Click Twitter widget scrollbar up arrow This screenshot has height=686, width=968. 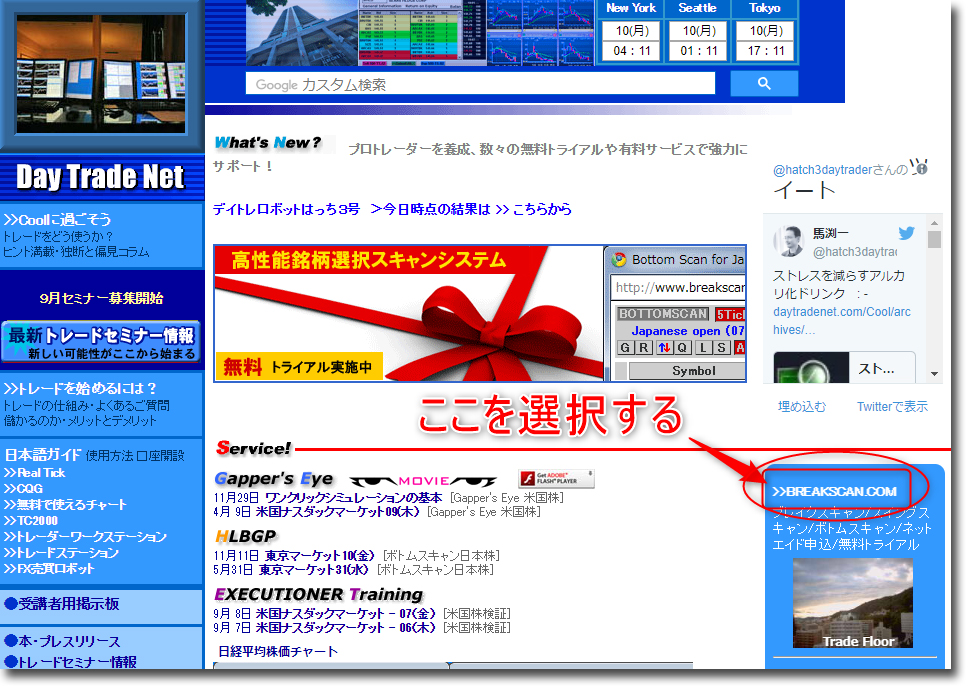pos(934,223)
